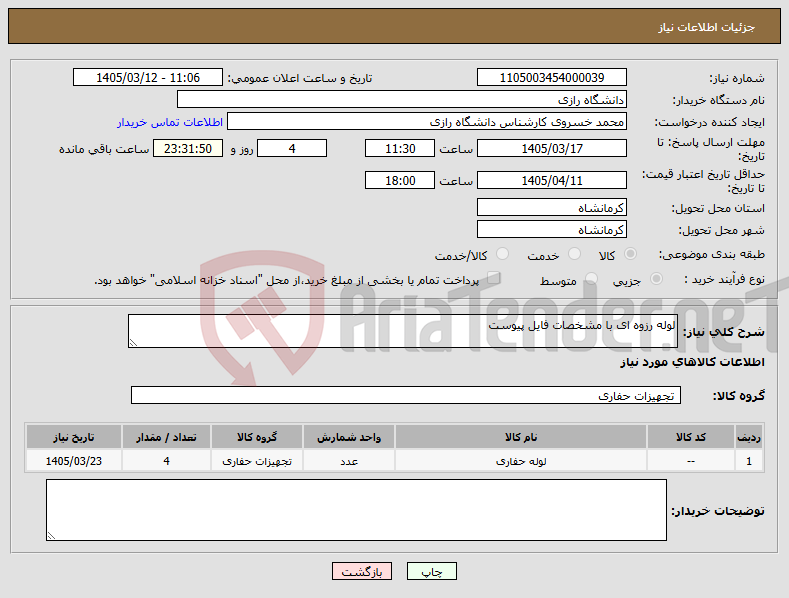Image resolution: width=789 pixels, height=598 pixels.
Task: Select the متوسط purchase type radio
Action: pyautogui.click(x=591, y=279)
